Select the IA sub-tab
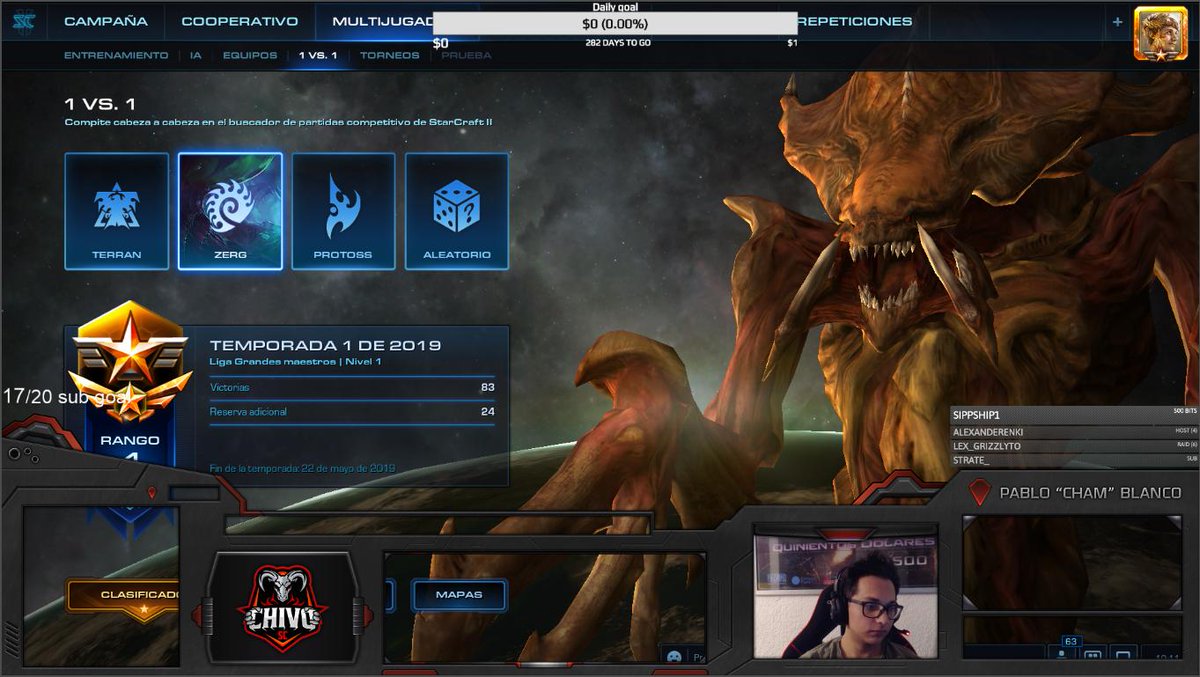Viewport: 1200px width, 677px height. pos(196,56)
